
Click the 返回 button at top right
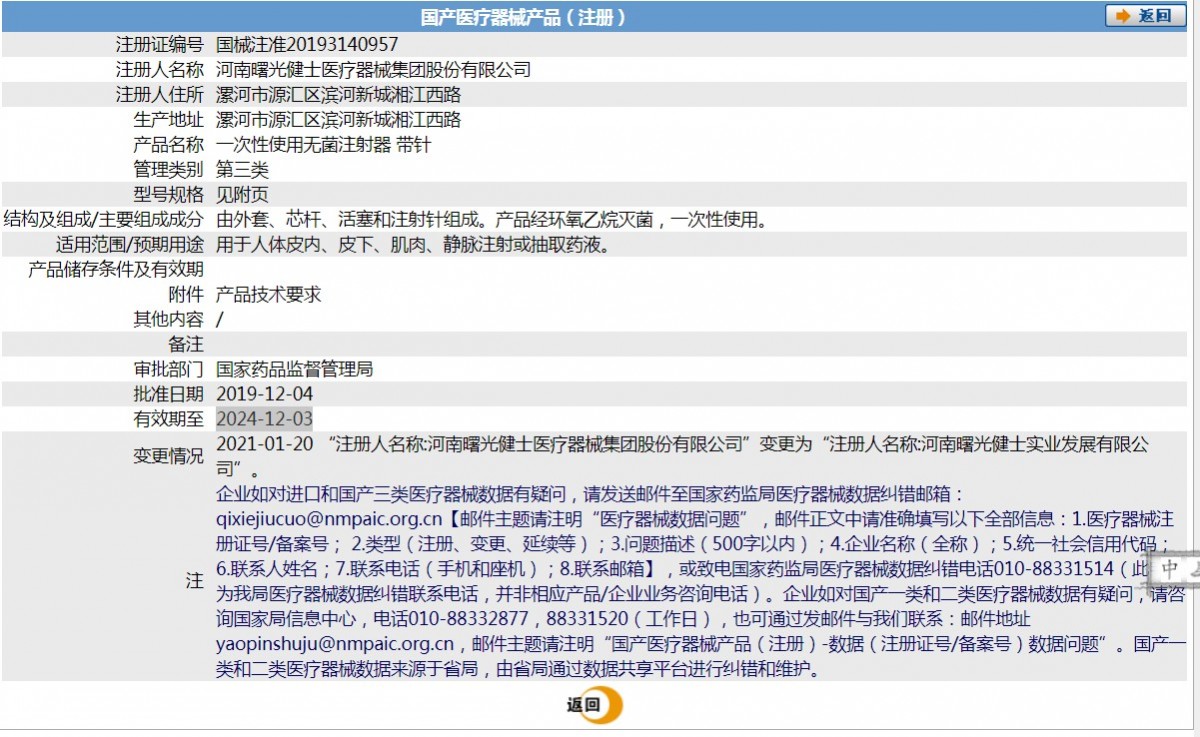1146,16
